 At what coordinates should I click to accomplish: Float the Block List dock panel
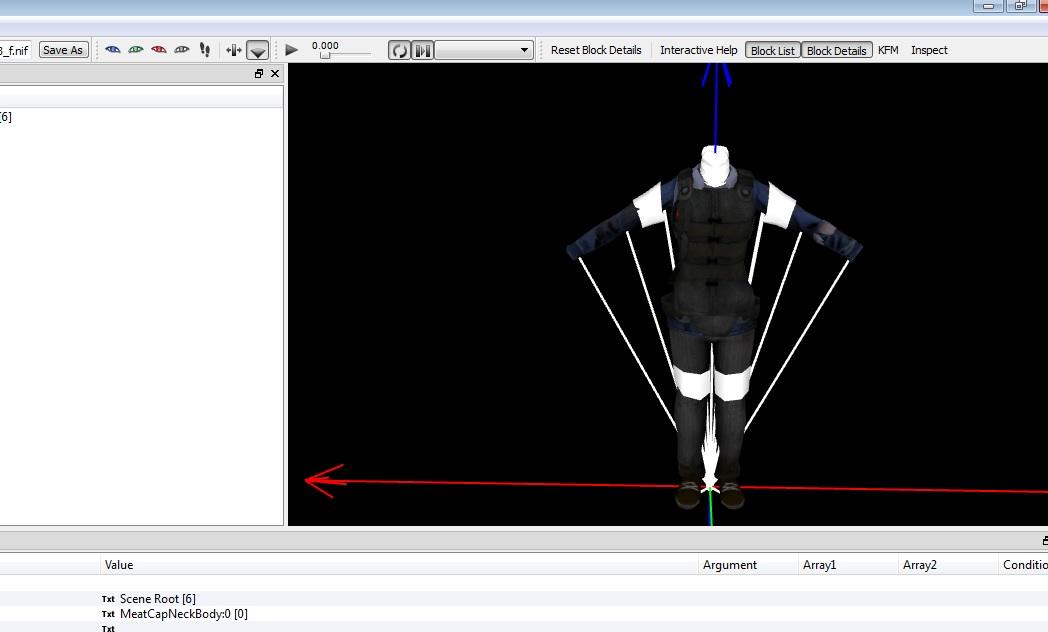click(259, 73)
